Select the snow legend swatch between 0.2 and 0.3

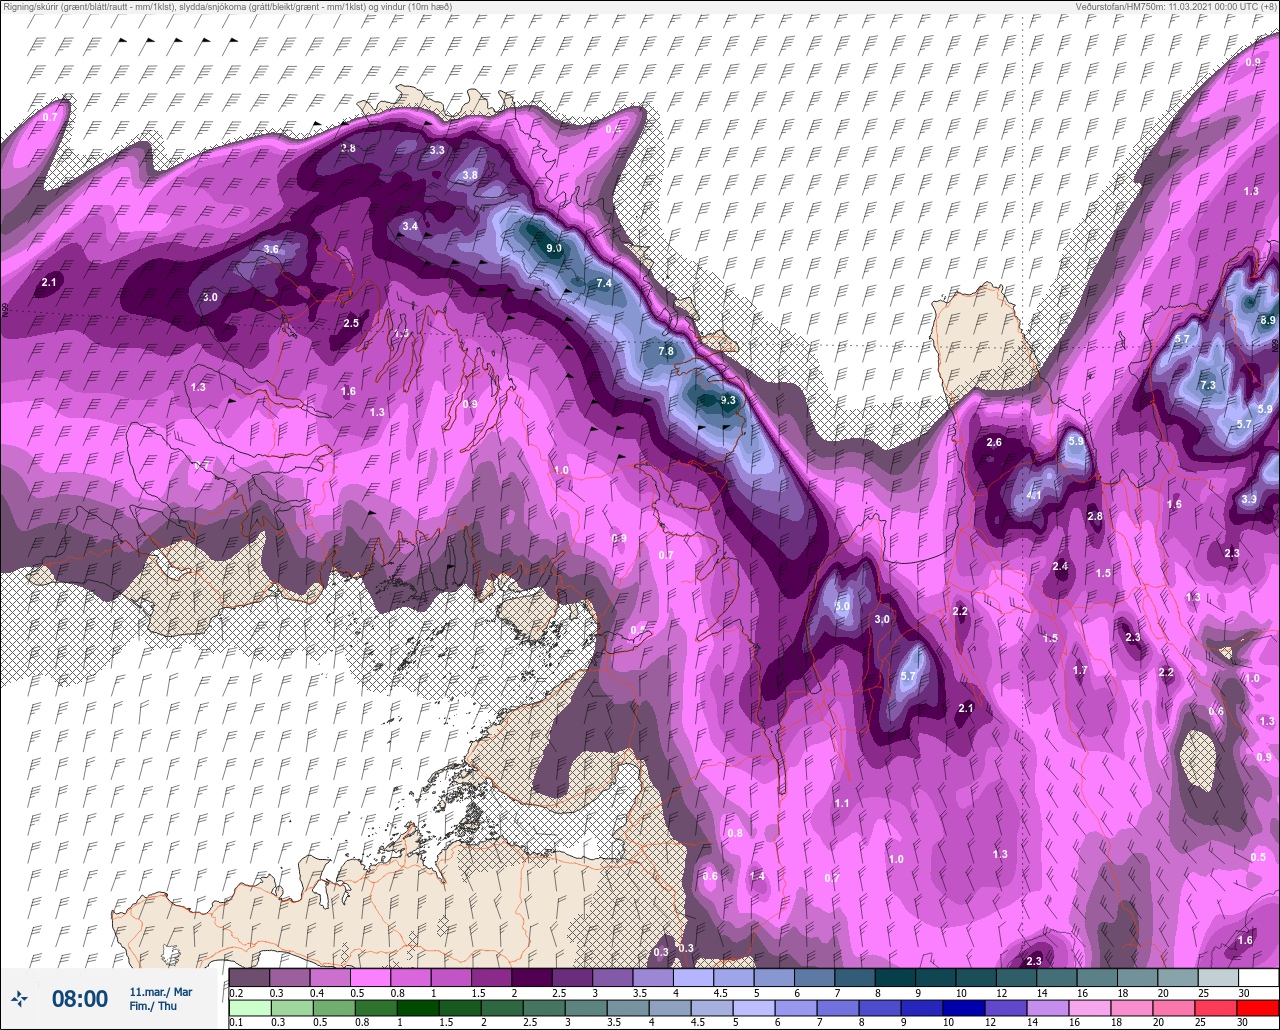coord(249,977)
